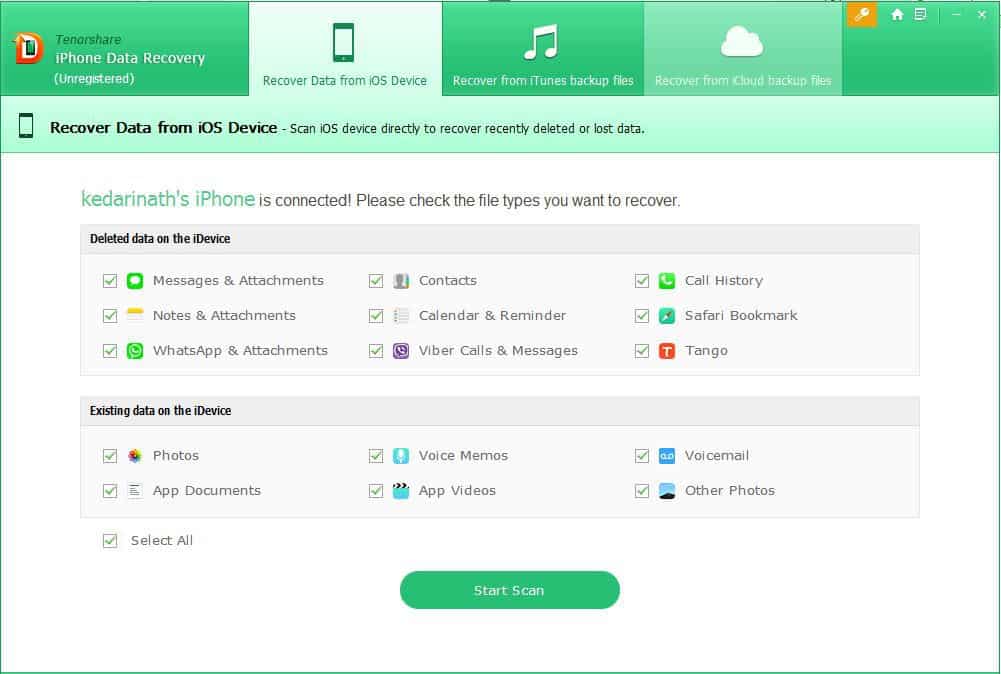Switch to Recover Data from iOS Device tab

[x=345, y=49]
